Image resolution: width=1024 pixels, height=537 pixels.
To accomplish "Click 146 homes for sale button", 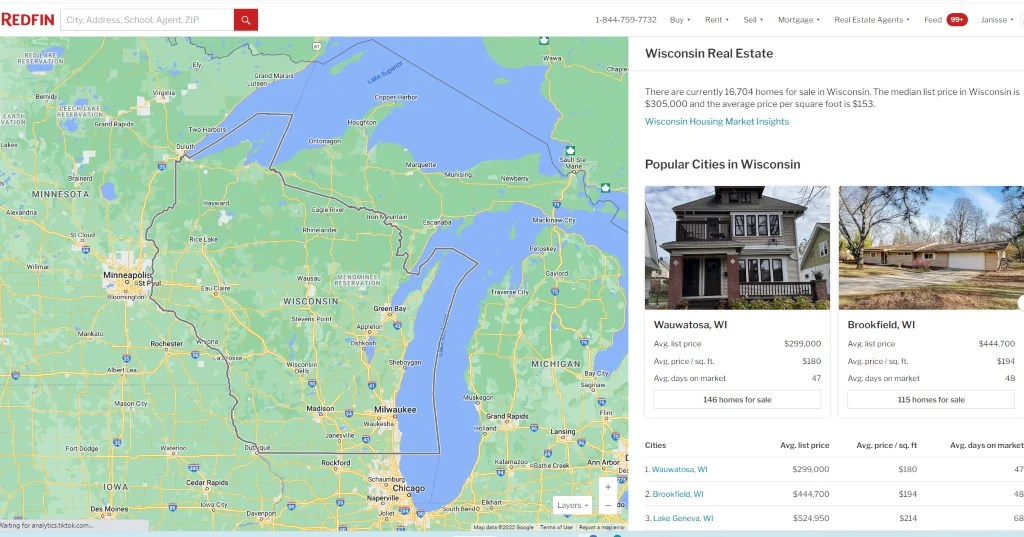I will point(737,400).
